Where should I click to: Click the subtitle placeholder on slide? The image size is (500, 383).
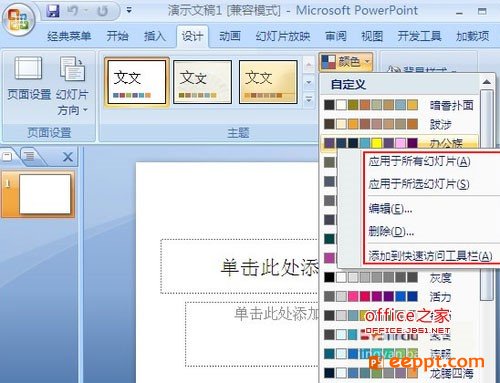coord(252,334)
